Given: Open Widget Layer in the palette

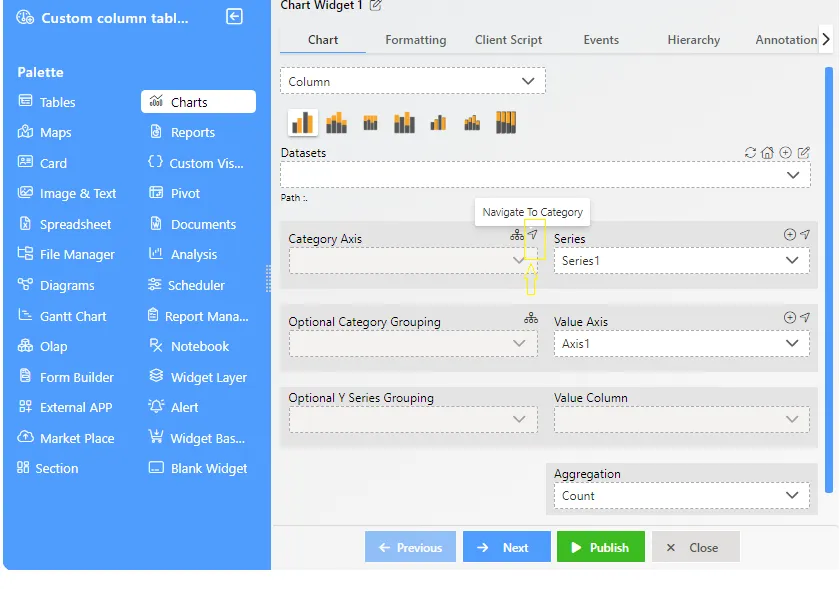Looking at the screenshot, I should [198, 377].
